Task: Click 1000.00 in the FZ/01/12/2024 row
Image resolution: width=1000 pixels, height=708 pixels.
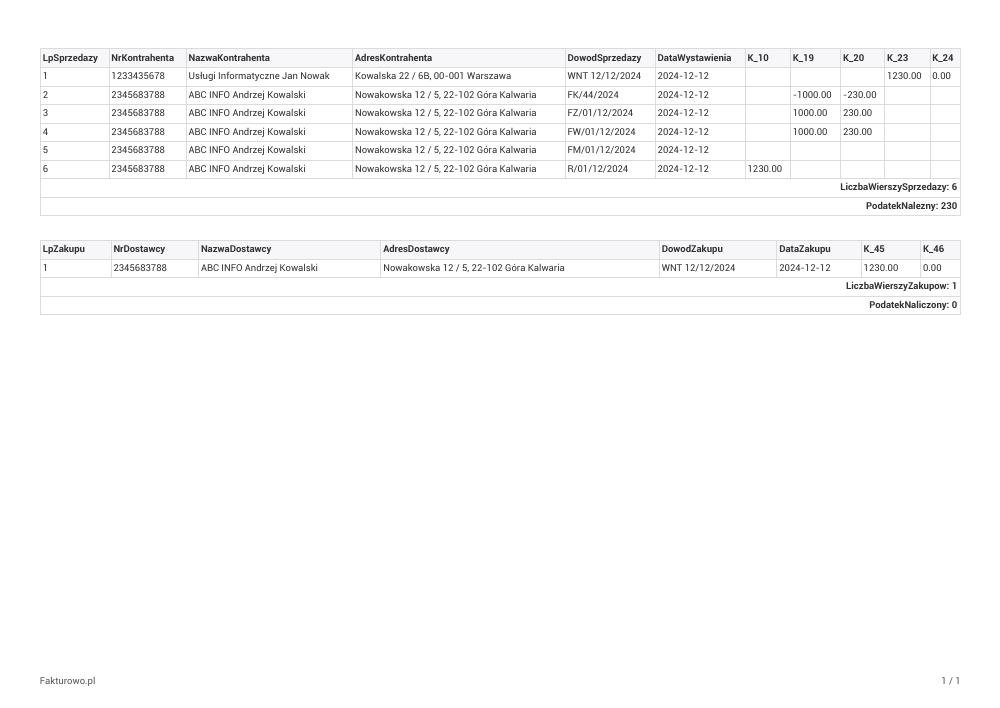Action: tap(810, 113)
